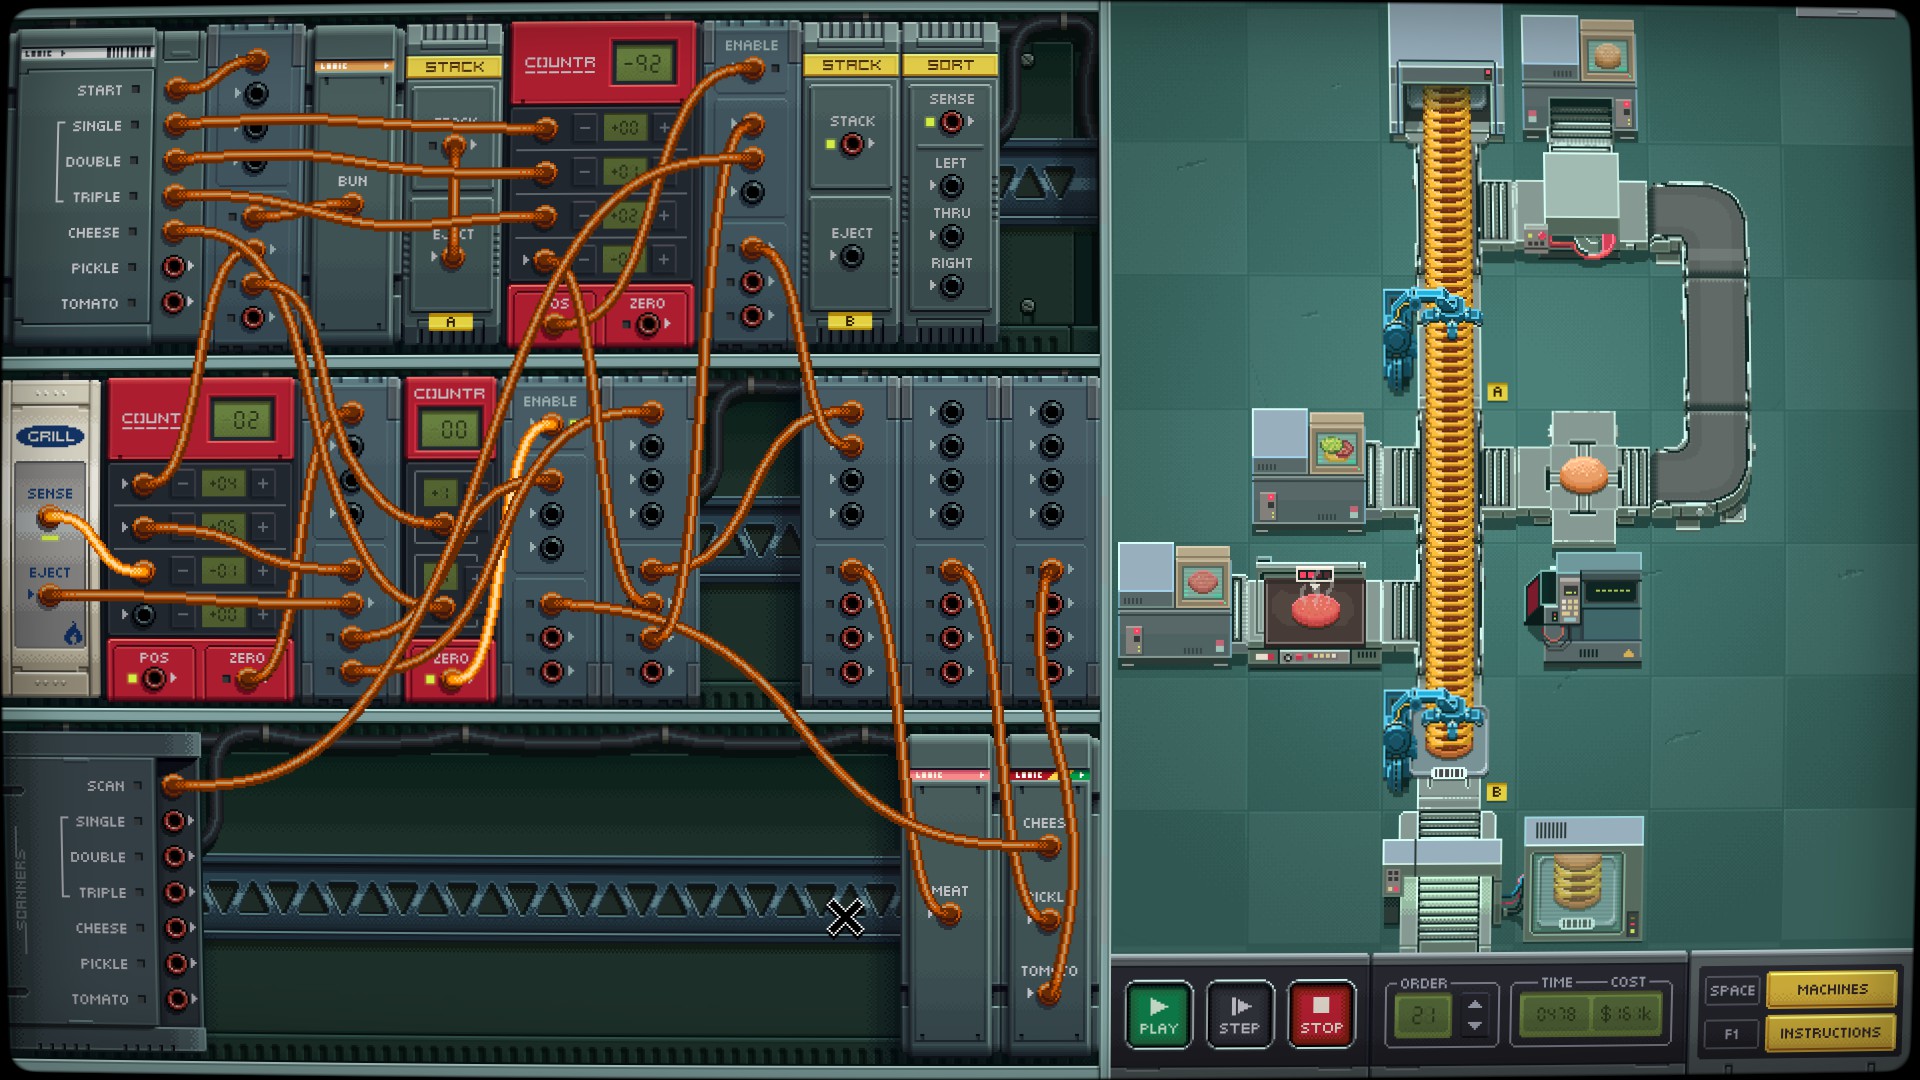
Task: Open the MACHINES panel
Action: click(x=1831, y=989)
